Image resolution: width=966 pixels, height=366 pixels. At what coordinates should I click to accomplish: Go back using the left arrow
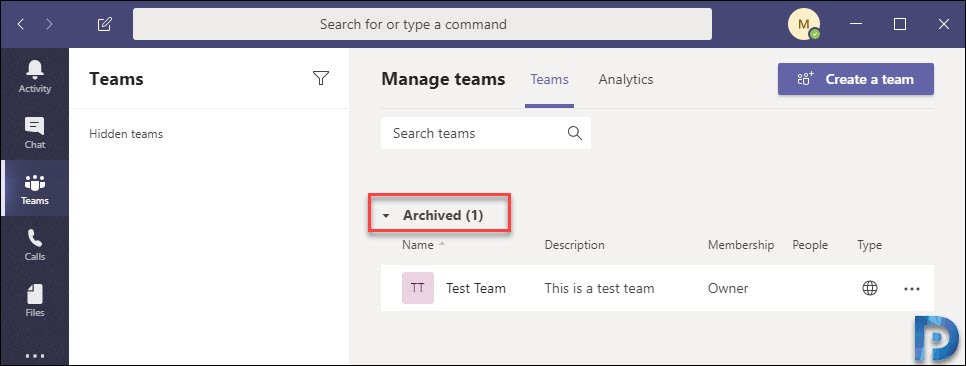[22, 25]
